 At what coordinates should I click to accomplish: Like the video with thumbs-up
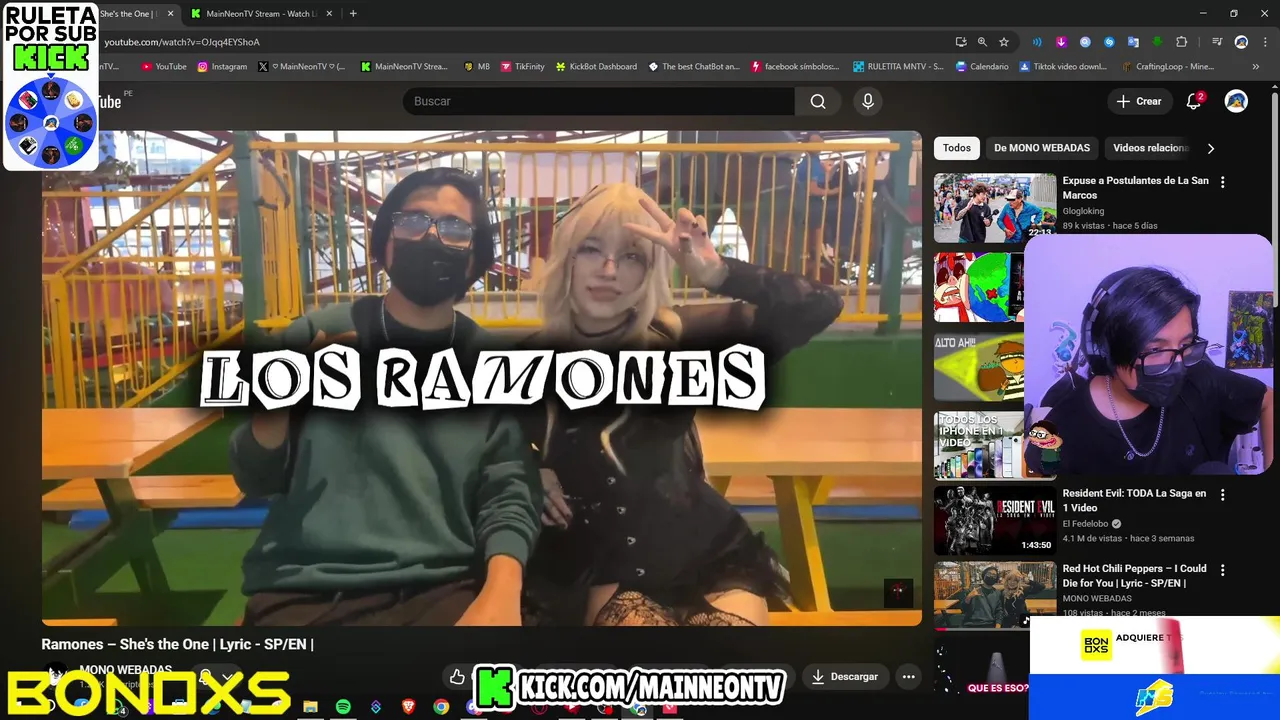(x=457, y=677)
